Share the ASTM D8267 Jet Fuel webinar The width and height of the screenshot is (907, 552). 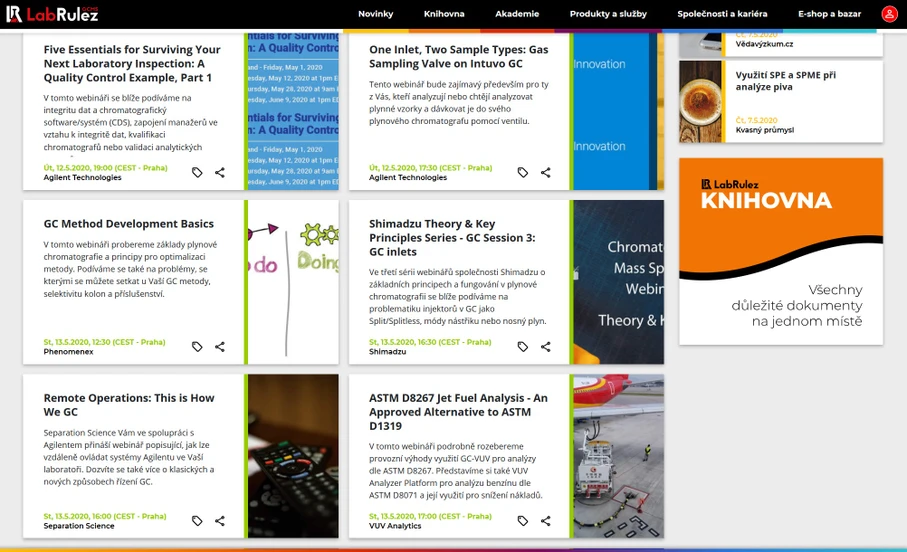(x=545, y=521)
